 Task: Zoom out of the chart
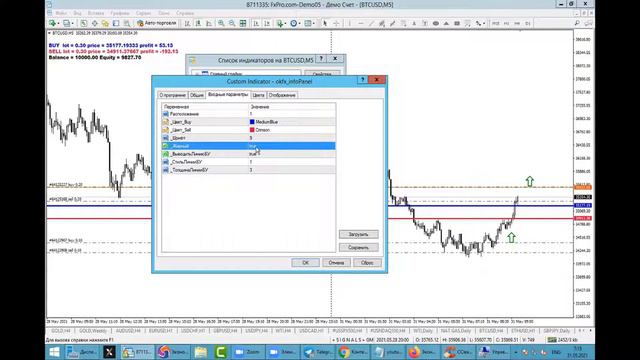(232, 23)
